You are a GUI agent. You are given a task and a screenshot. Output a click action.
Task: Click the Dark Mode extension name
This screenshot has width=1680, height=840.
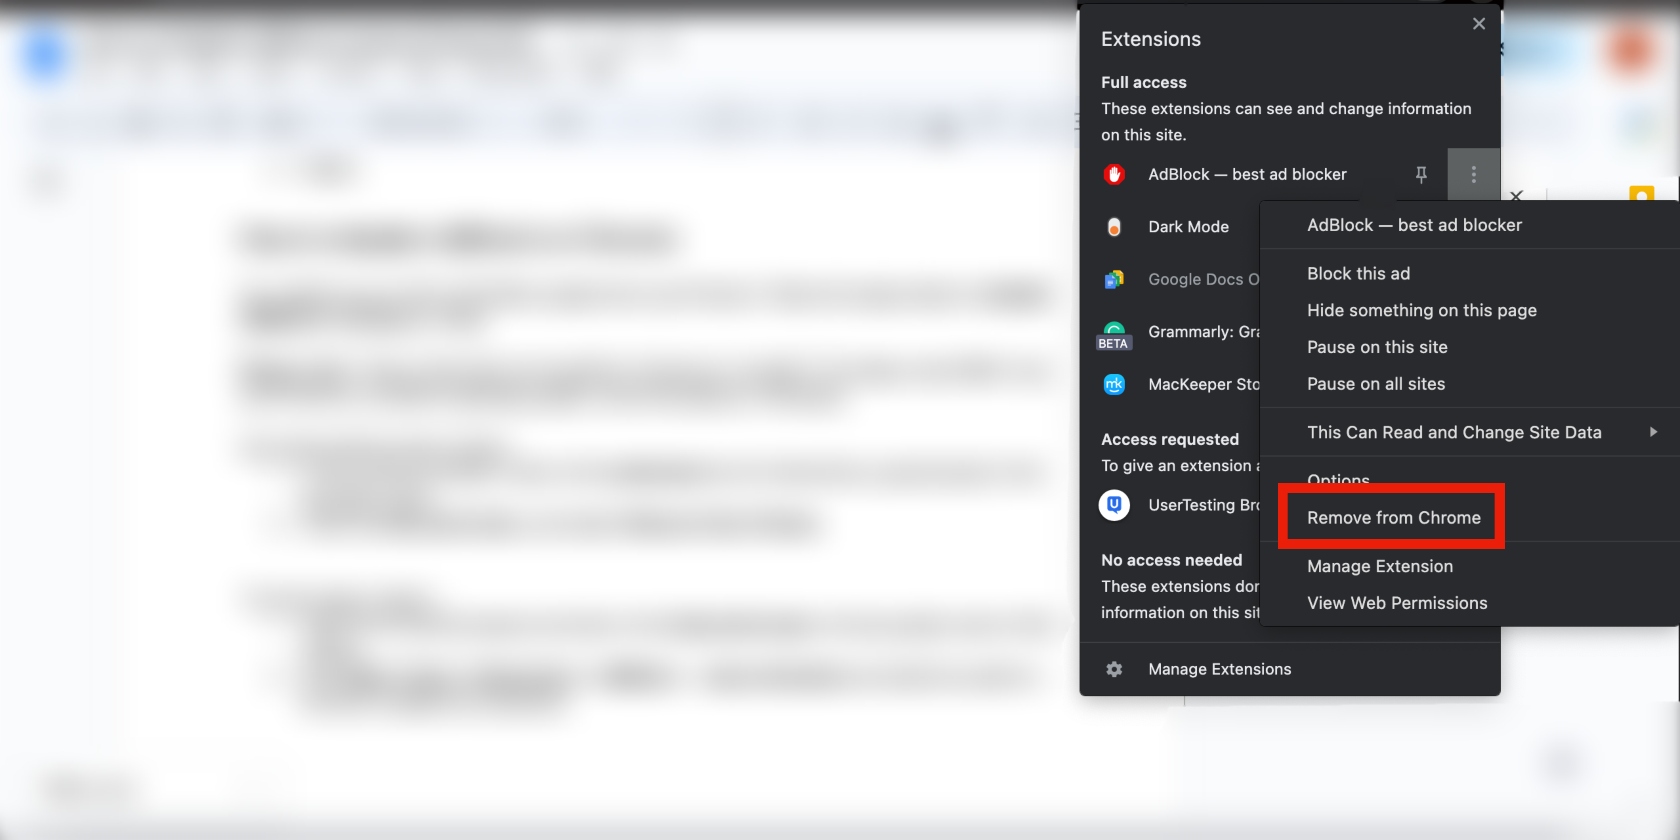(1188, 227)
